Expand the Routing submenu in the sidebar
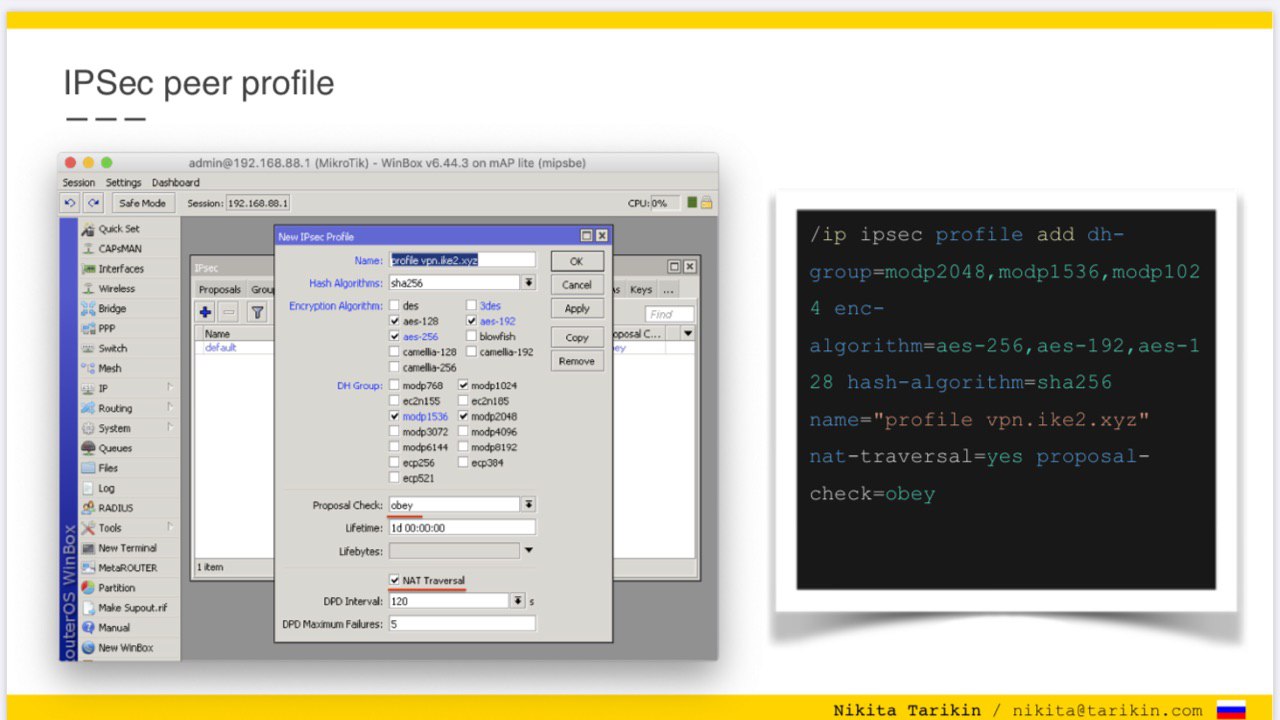Screen dimensions: 1280x720 point(170,408)
